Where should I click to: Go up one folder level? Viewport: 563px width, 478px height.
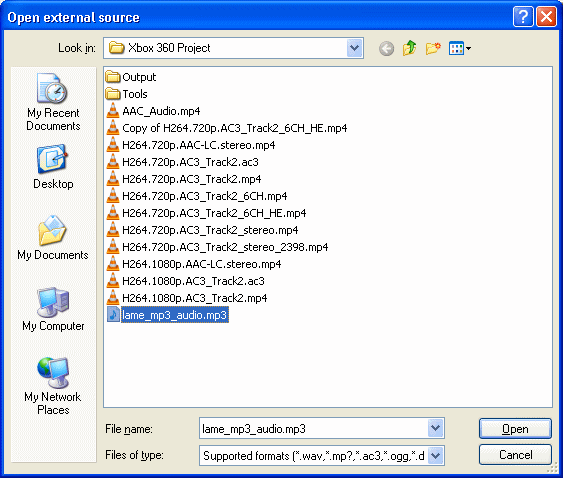point(409,48)
